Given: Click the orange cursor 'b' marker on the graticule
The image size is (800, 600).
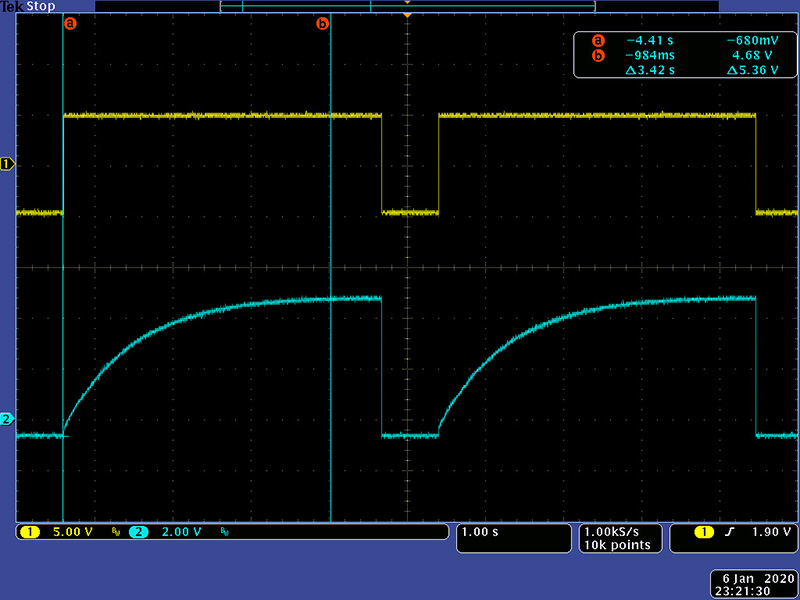Looking at the screenshot, I should click(322, 23).
